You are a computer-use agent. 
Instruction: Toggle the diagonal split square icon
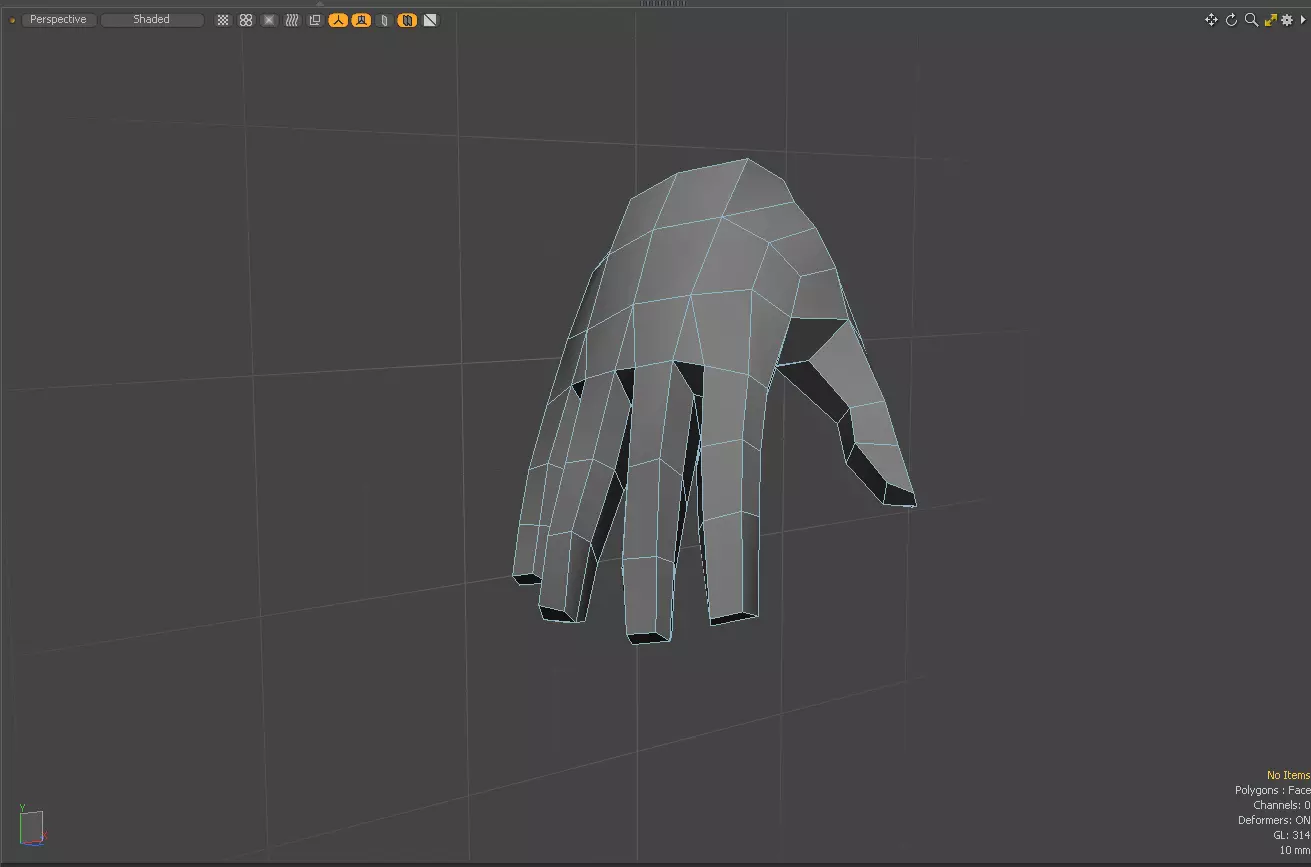click(x=430, y=20)
